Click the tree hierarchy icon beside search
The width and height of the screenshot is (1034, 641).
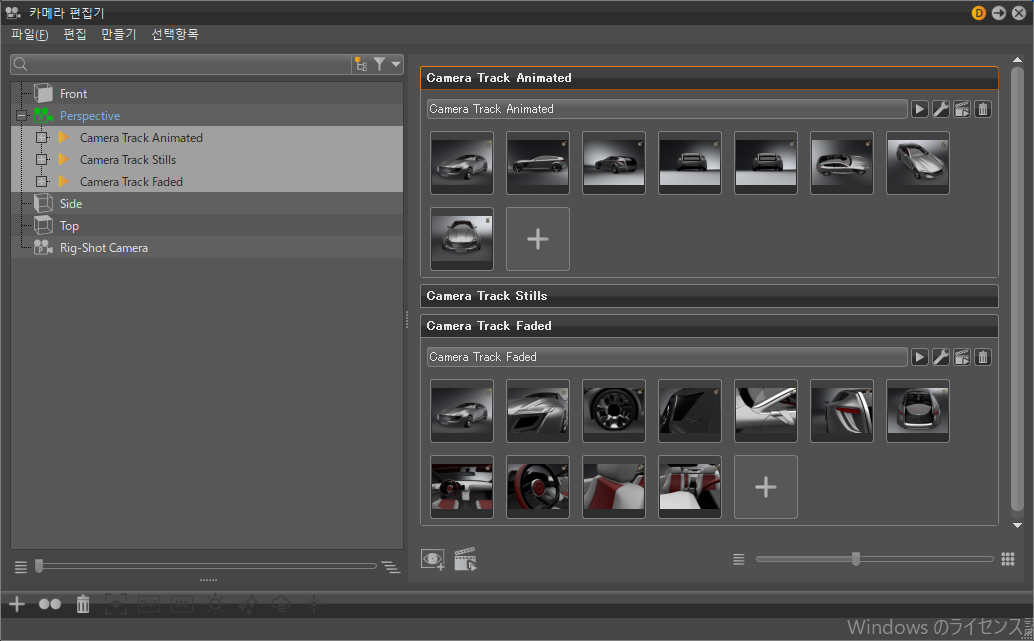point(361,64)
